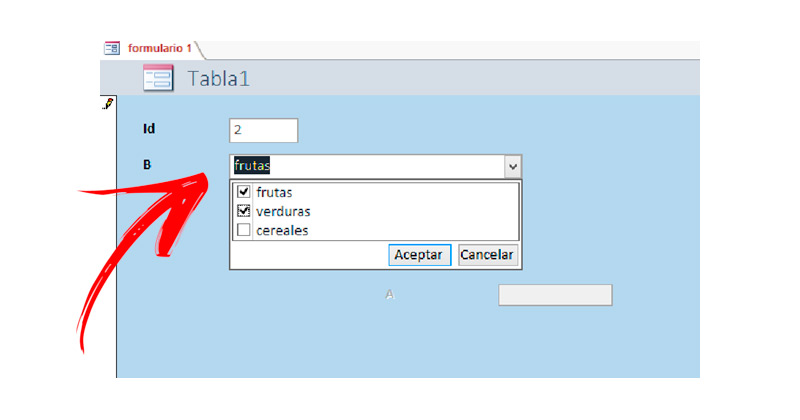
Task: Click the B combo box showing frutas
Action: [x=365, y=166]
